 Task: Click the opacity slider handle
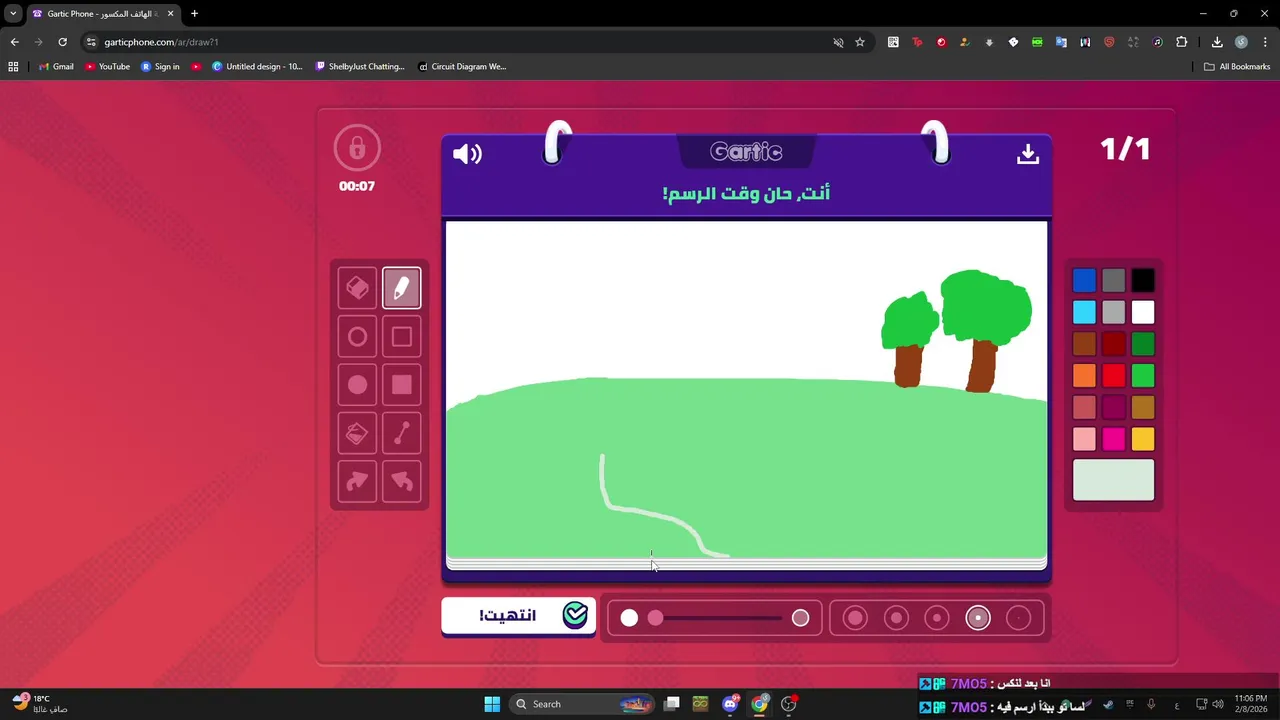(x=655, y=618)
